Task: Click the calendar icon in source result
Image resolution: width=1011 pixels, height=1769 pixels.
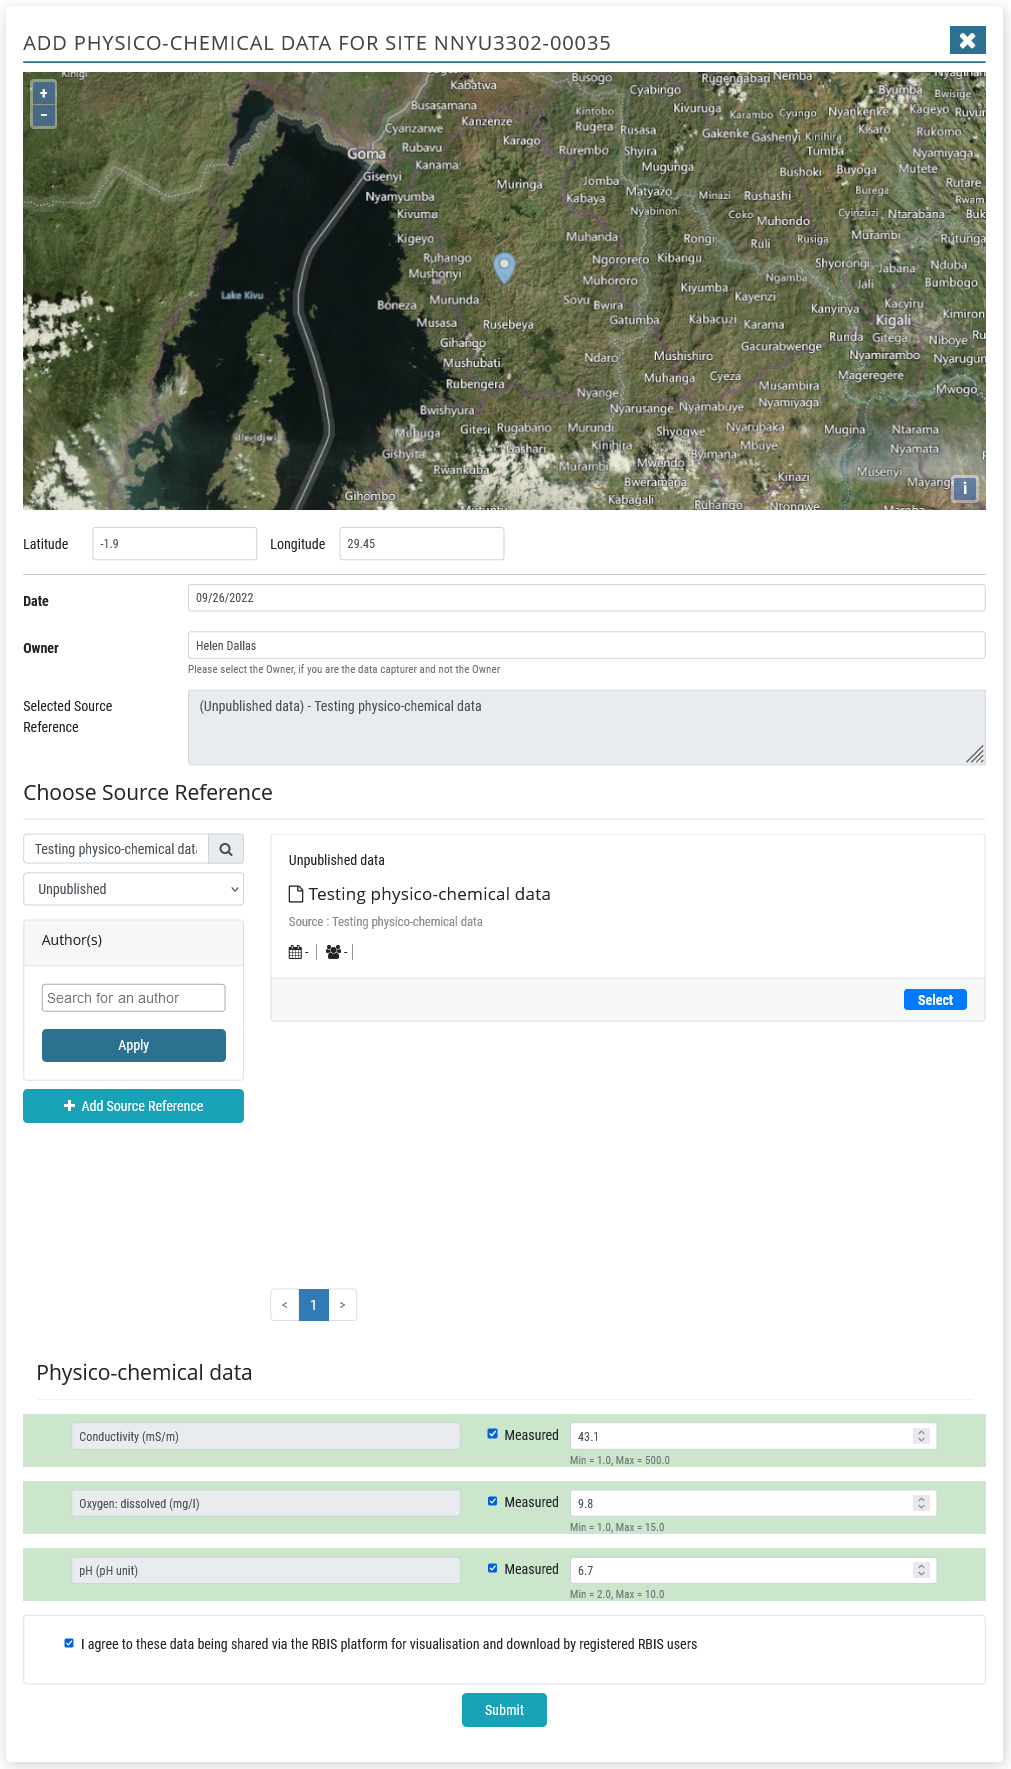Action: click(295, 952)
